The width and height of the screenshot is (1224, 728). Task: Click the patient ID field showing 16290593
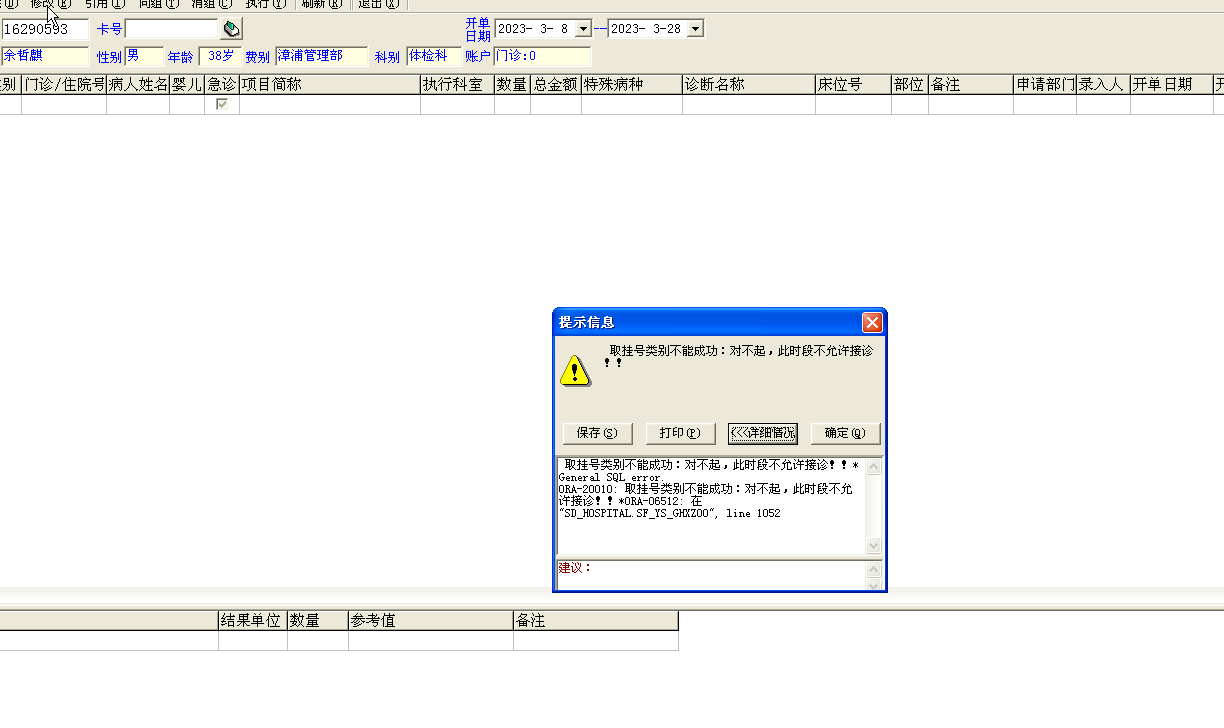coord(44,29)
